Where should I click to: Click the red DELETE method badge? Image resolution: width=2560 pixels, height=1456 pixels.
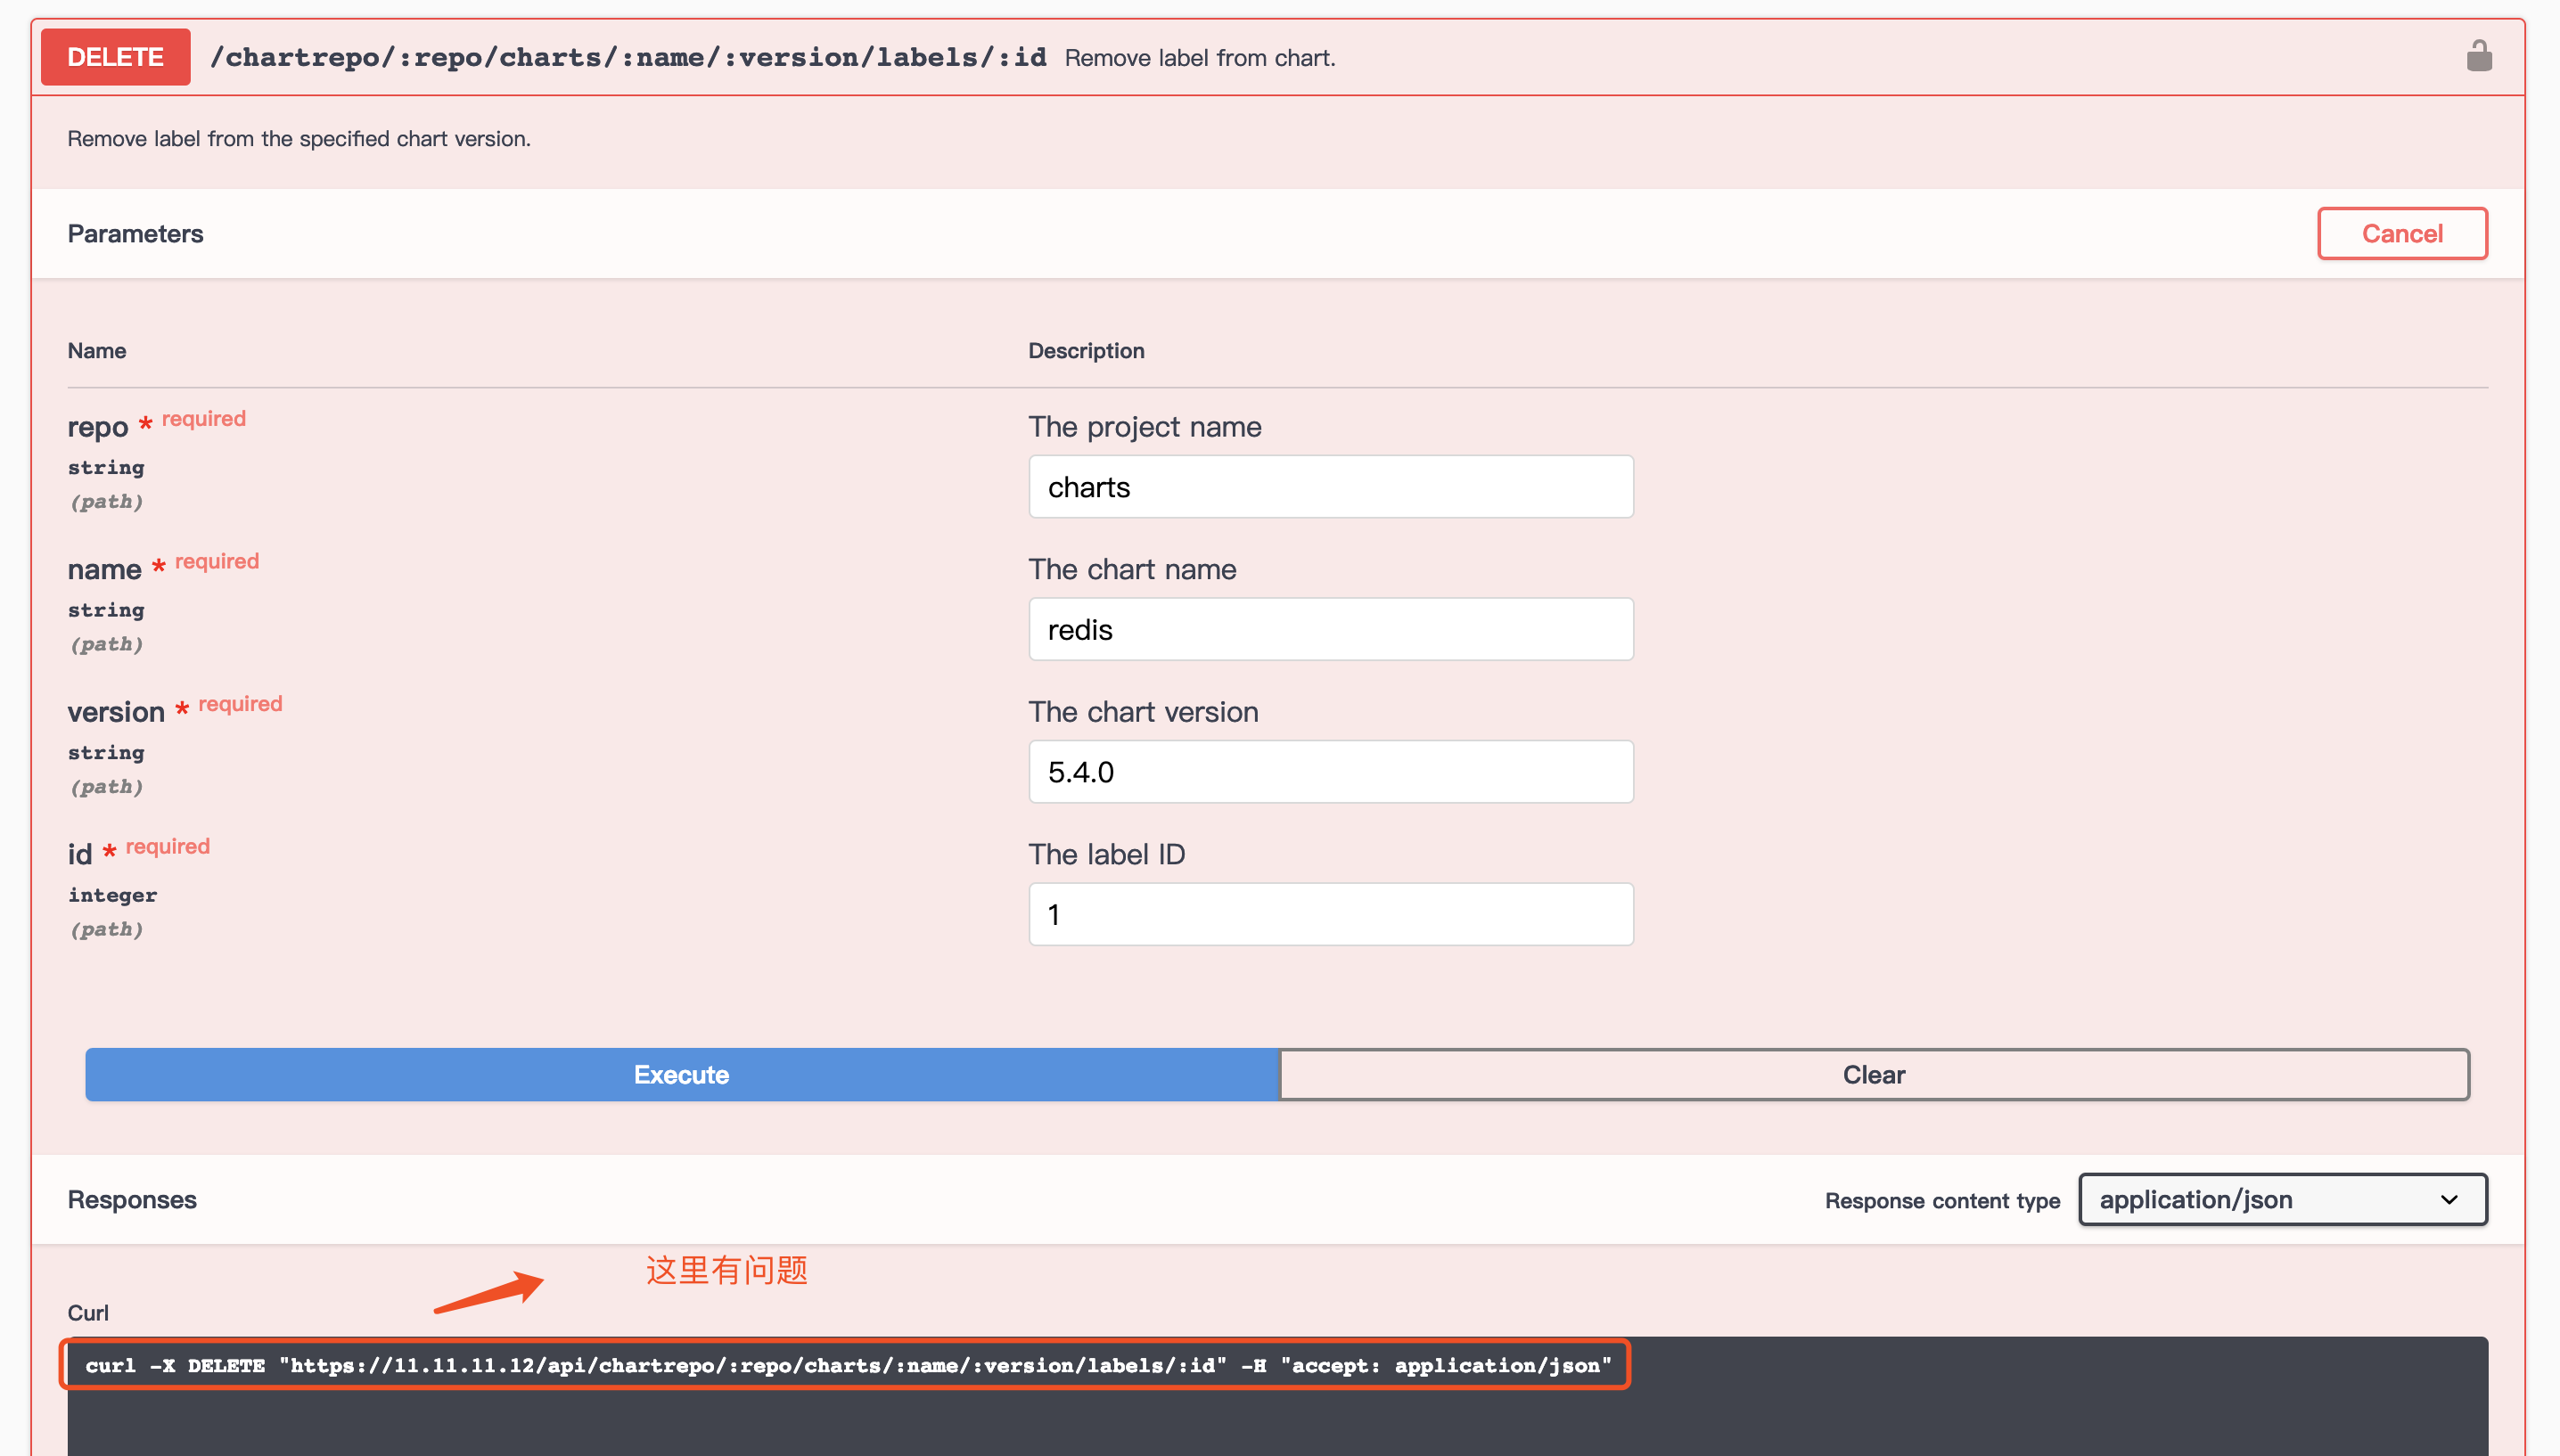click(115, 57)
